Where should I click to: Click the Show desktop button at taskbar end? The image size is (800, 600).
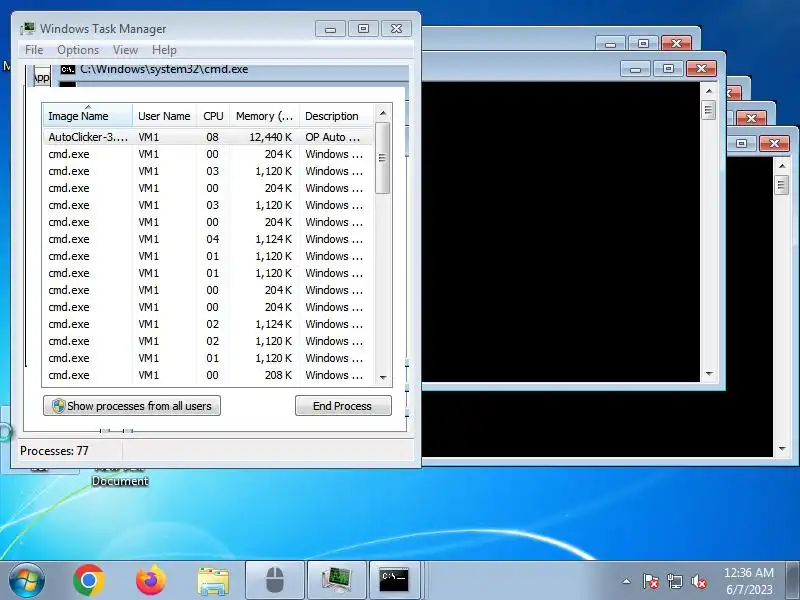(793, 581)
